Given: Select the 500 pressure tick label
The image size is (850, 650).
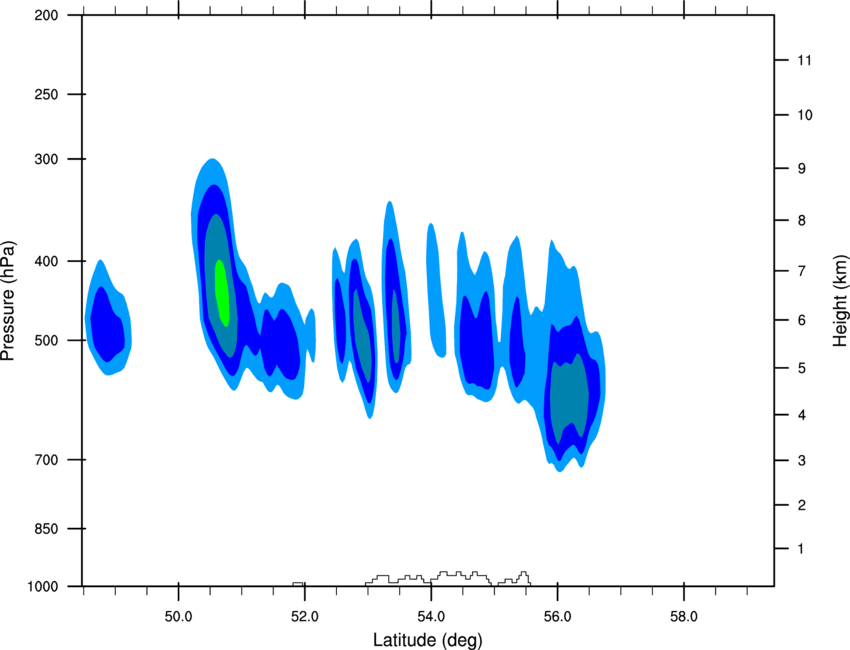Looking at the screenshot, I should (x=46, y=340).
